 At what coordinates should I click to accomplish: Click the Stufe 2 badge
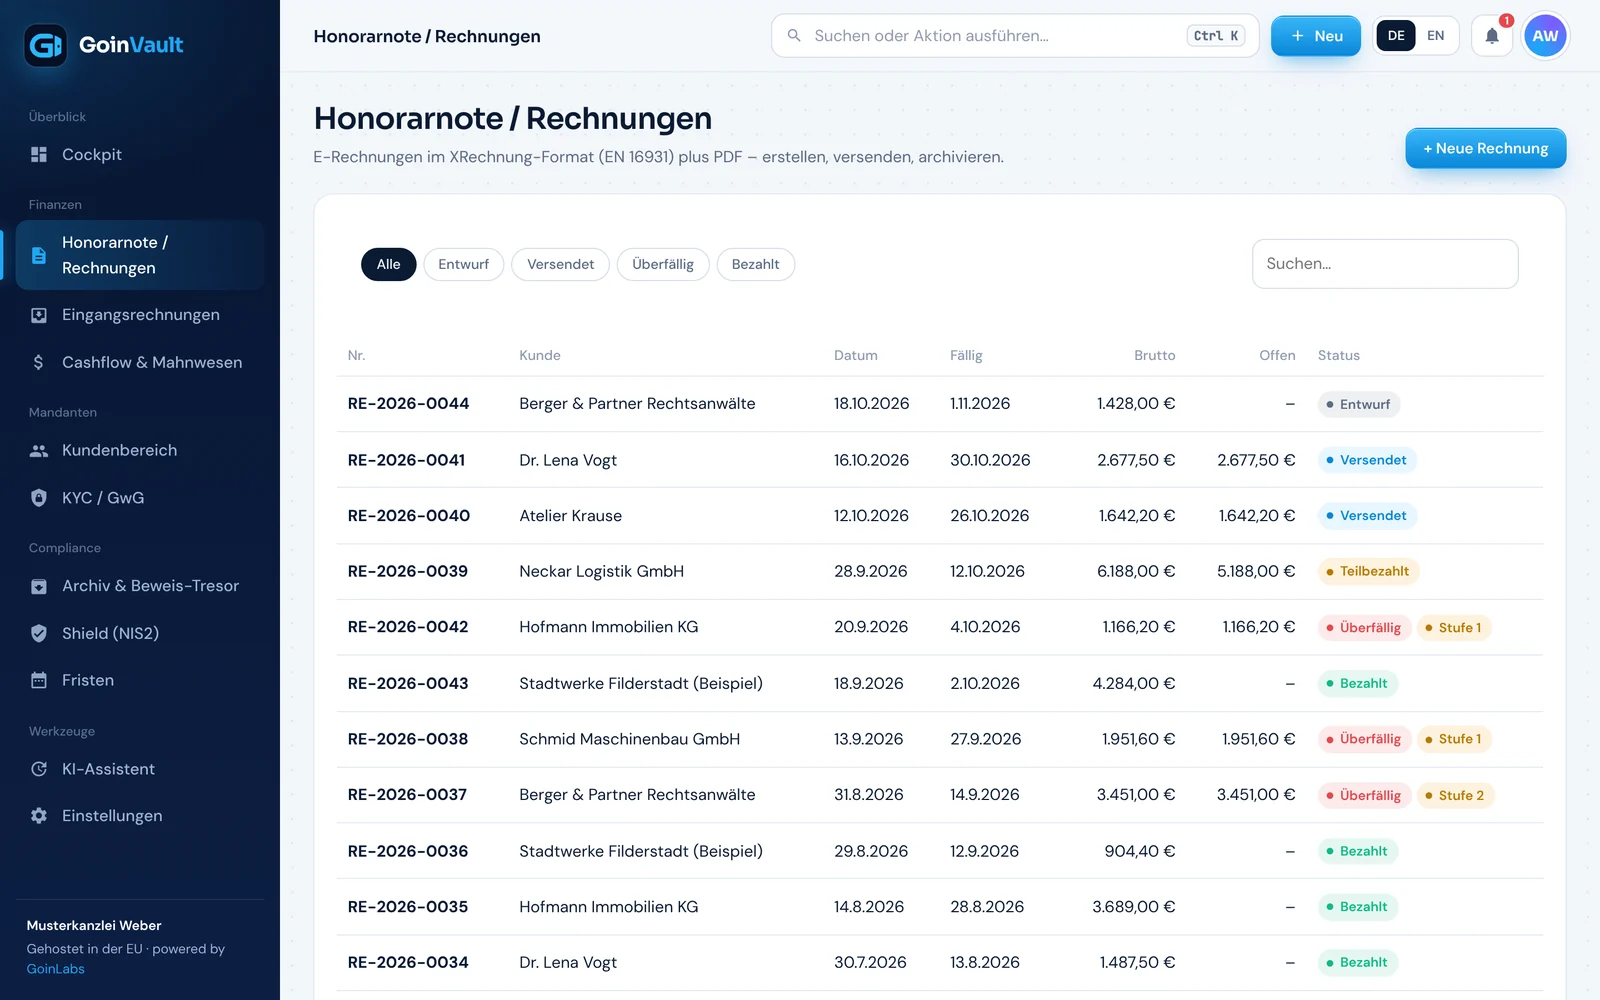(x=1455, y=796)
